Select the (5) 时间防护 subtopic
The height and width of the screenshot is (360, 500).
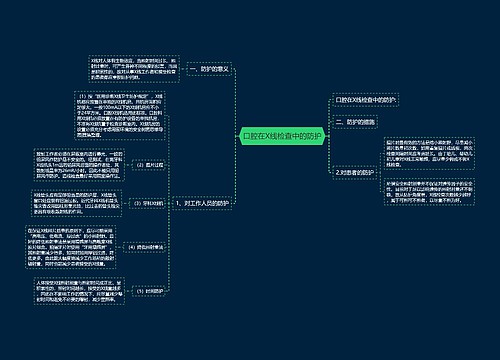pyautogui.click(x=149, y=291)
